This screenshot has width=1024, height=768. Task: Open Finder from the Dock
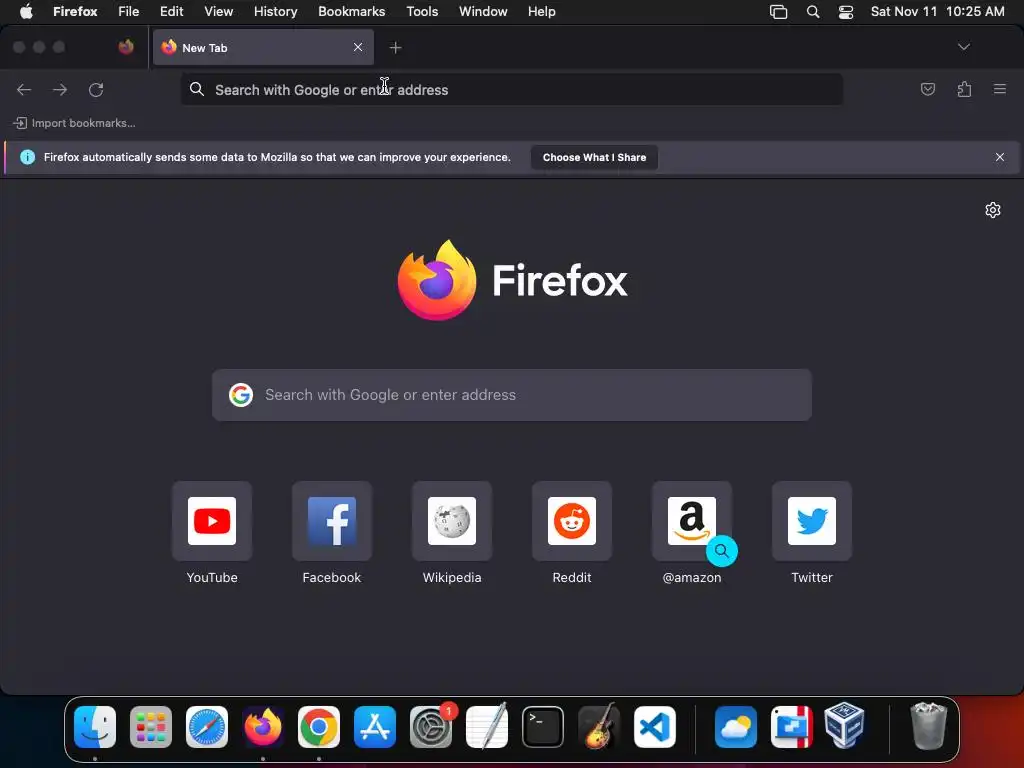pyautogui.click(x=95, y=726)
